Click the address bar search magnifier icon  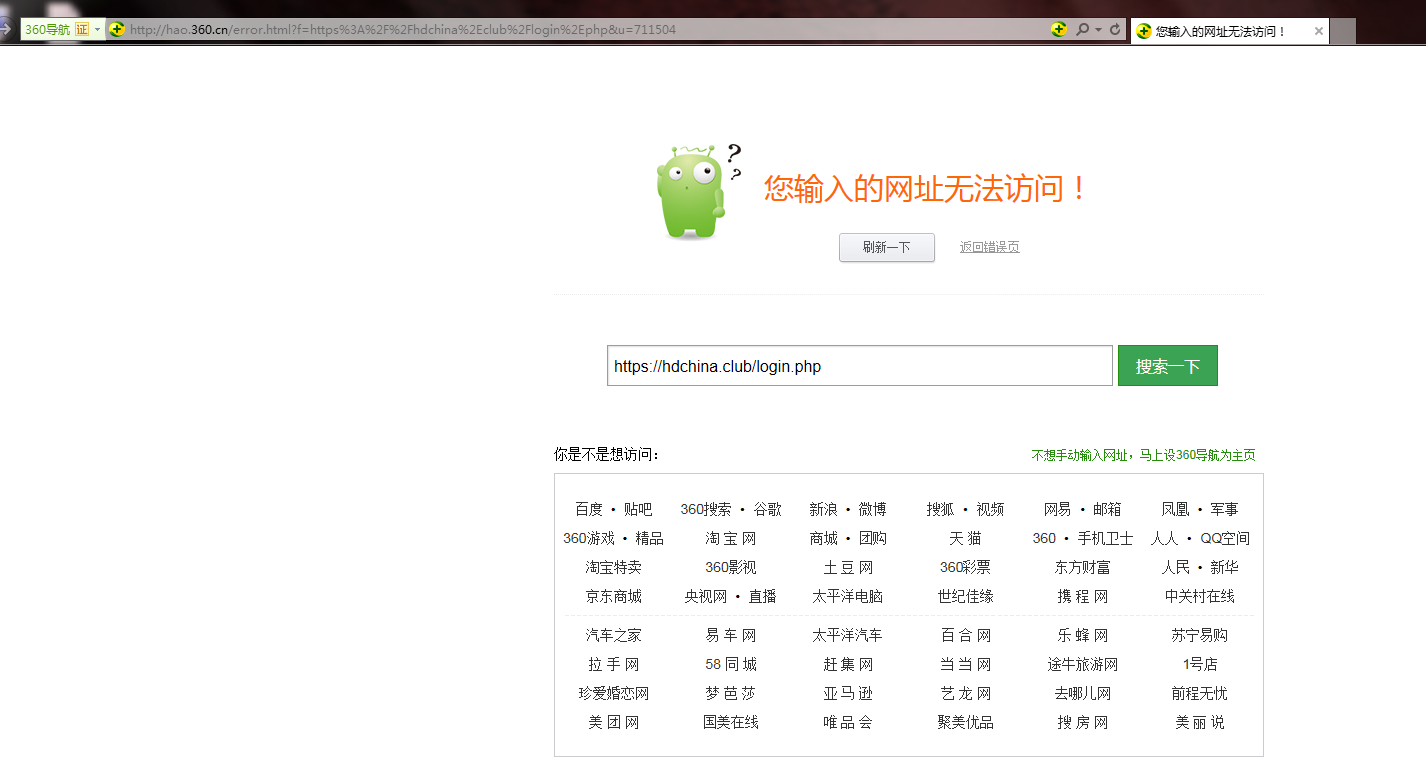(1082, 30)
